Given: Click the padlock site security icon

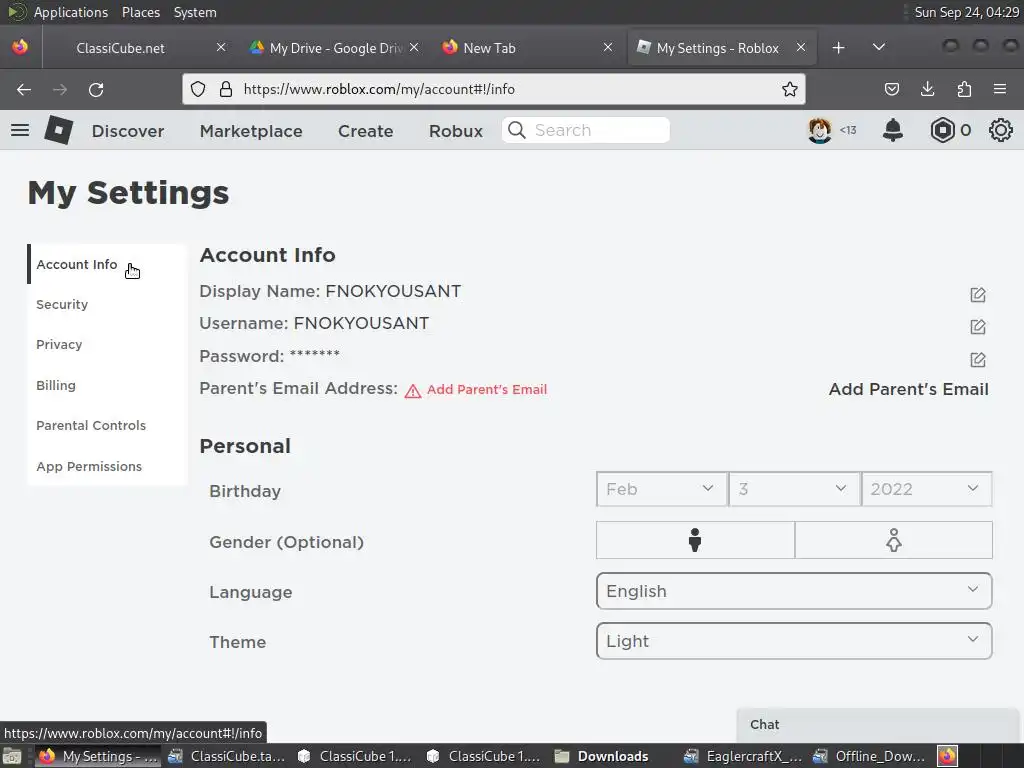Looking at the screenshot, I should click(226, 89).
